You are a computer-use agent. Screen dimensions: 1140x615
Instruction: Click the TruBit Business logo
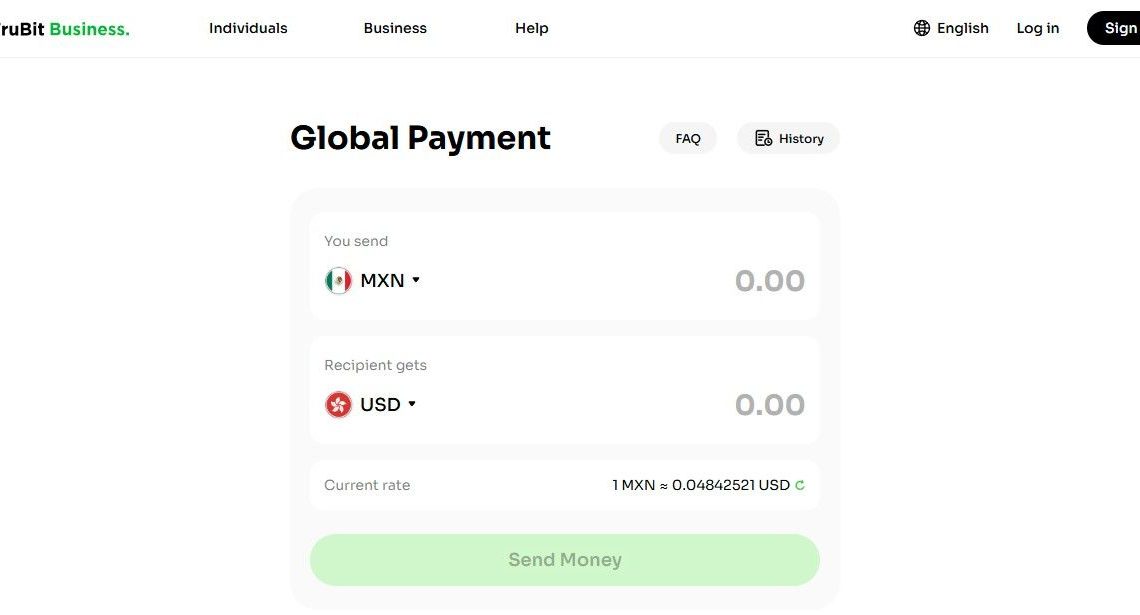[64, 29]
